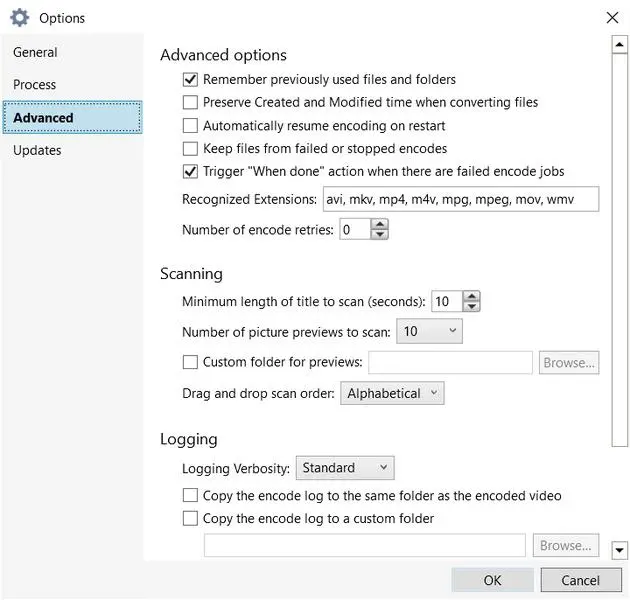Screen dimensions: 630x600
Task: Browse for custom previews folder
Action: point(569,362)
